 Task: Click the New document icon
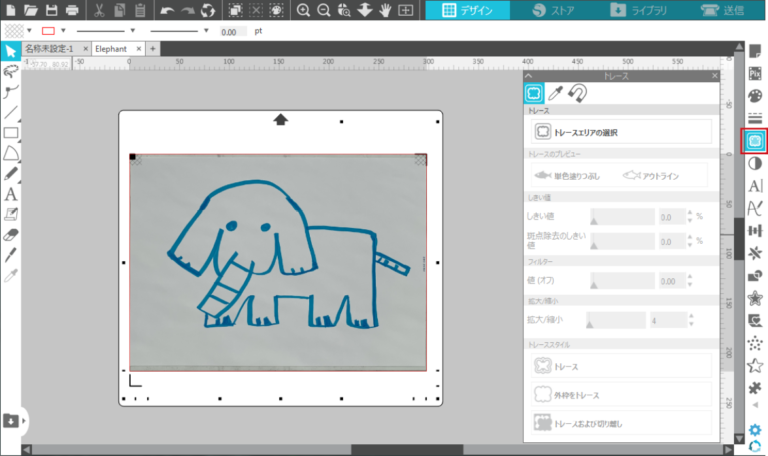(x=11, y=10)
